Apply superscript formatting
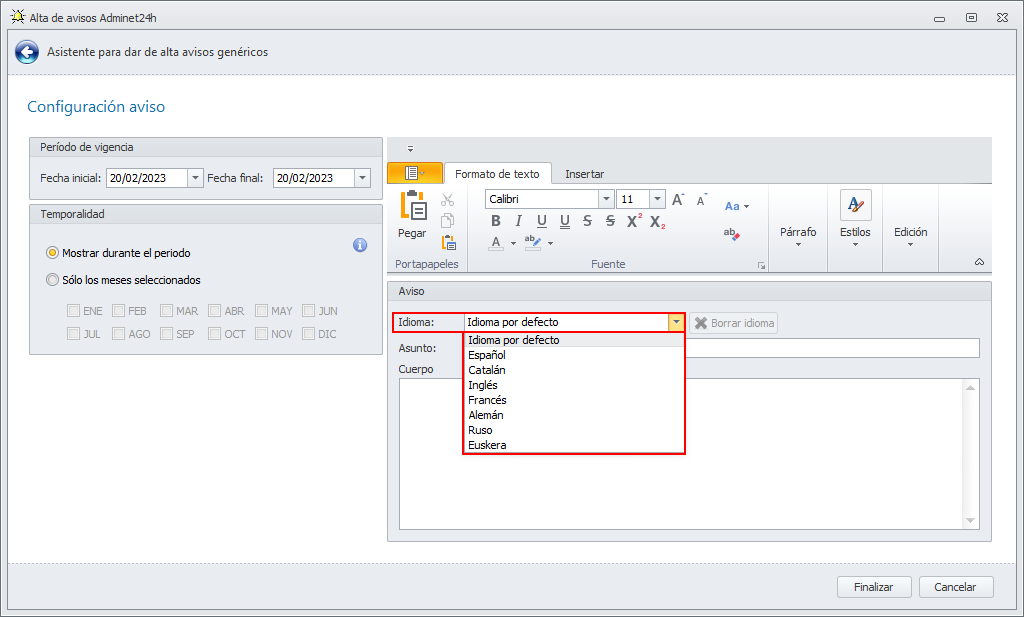 point(634,221)
